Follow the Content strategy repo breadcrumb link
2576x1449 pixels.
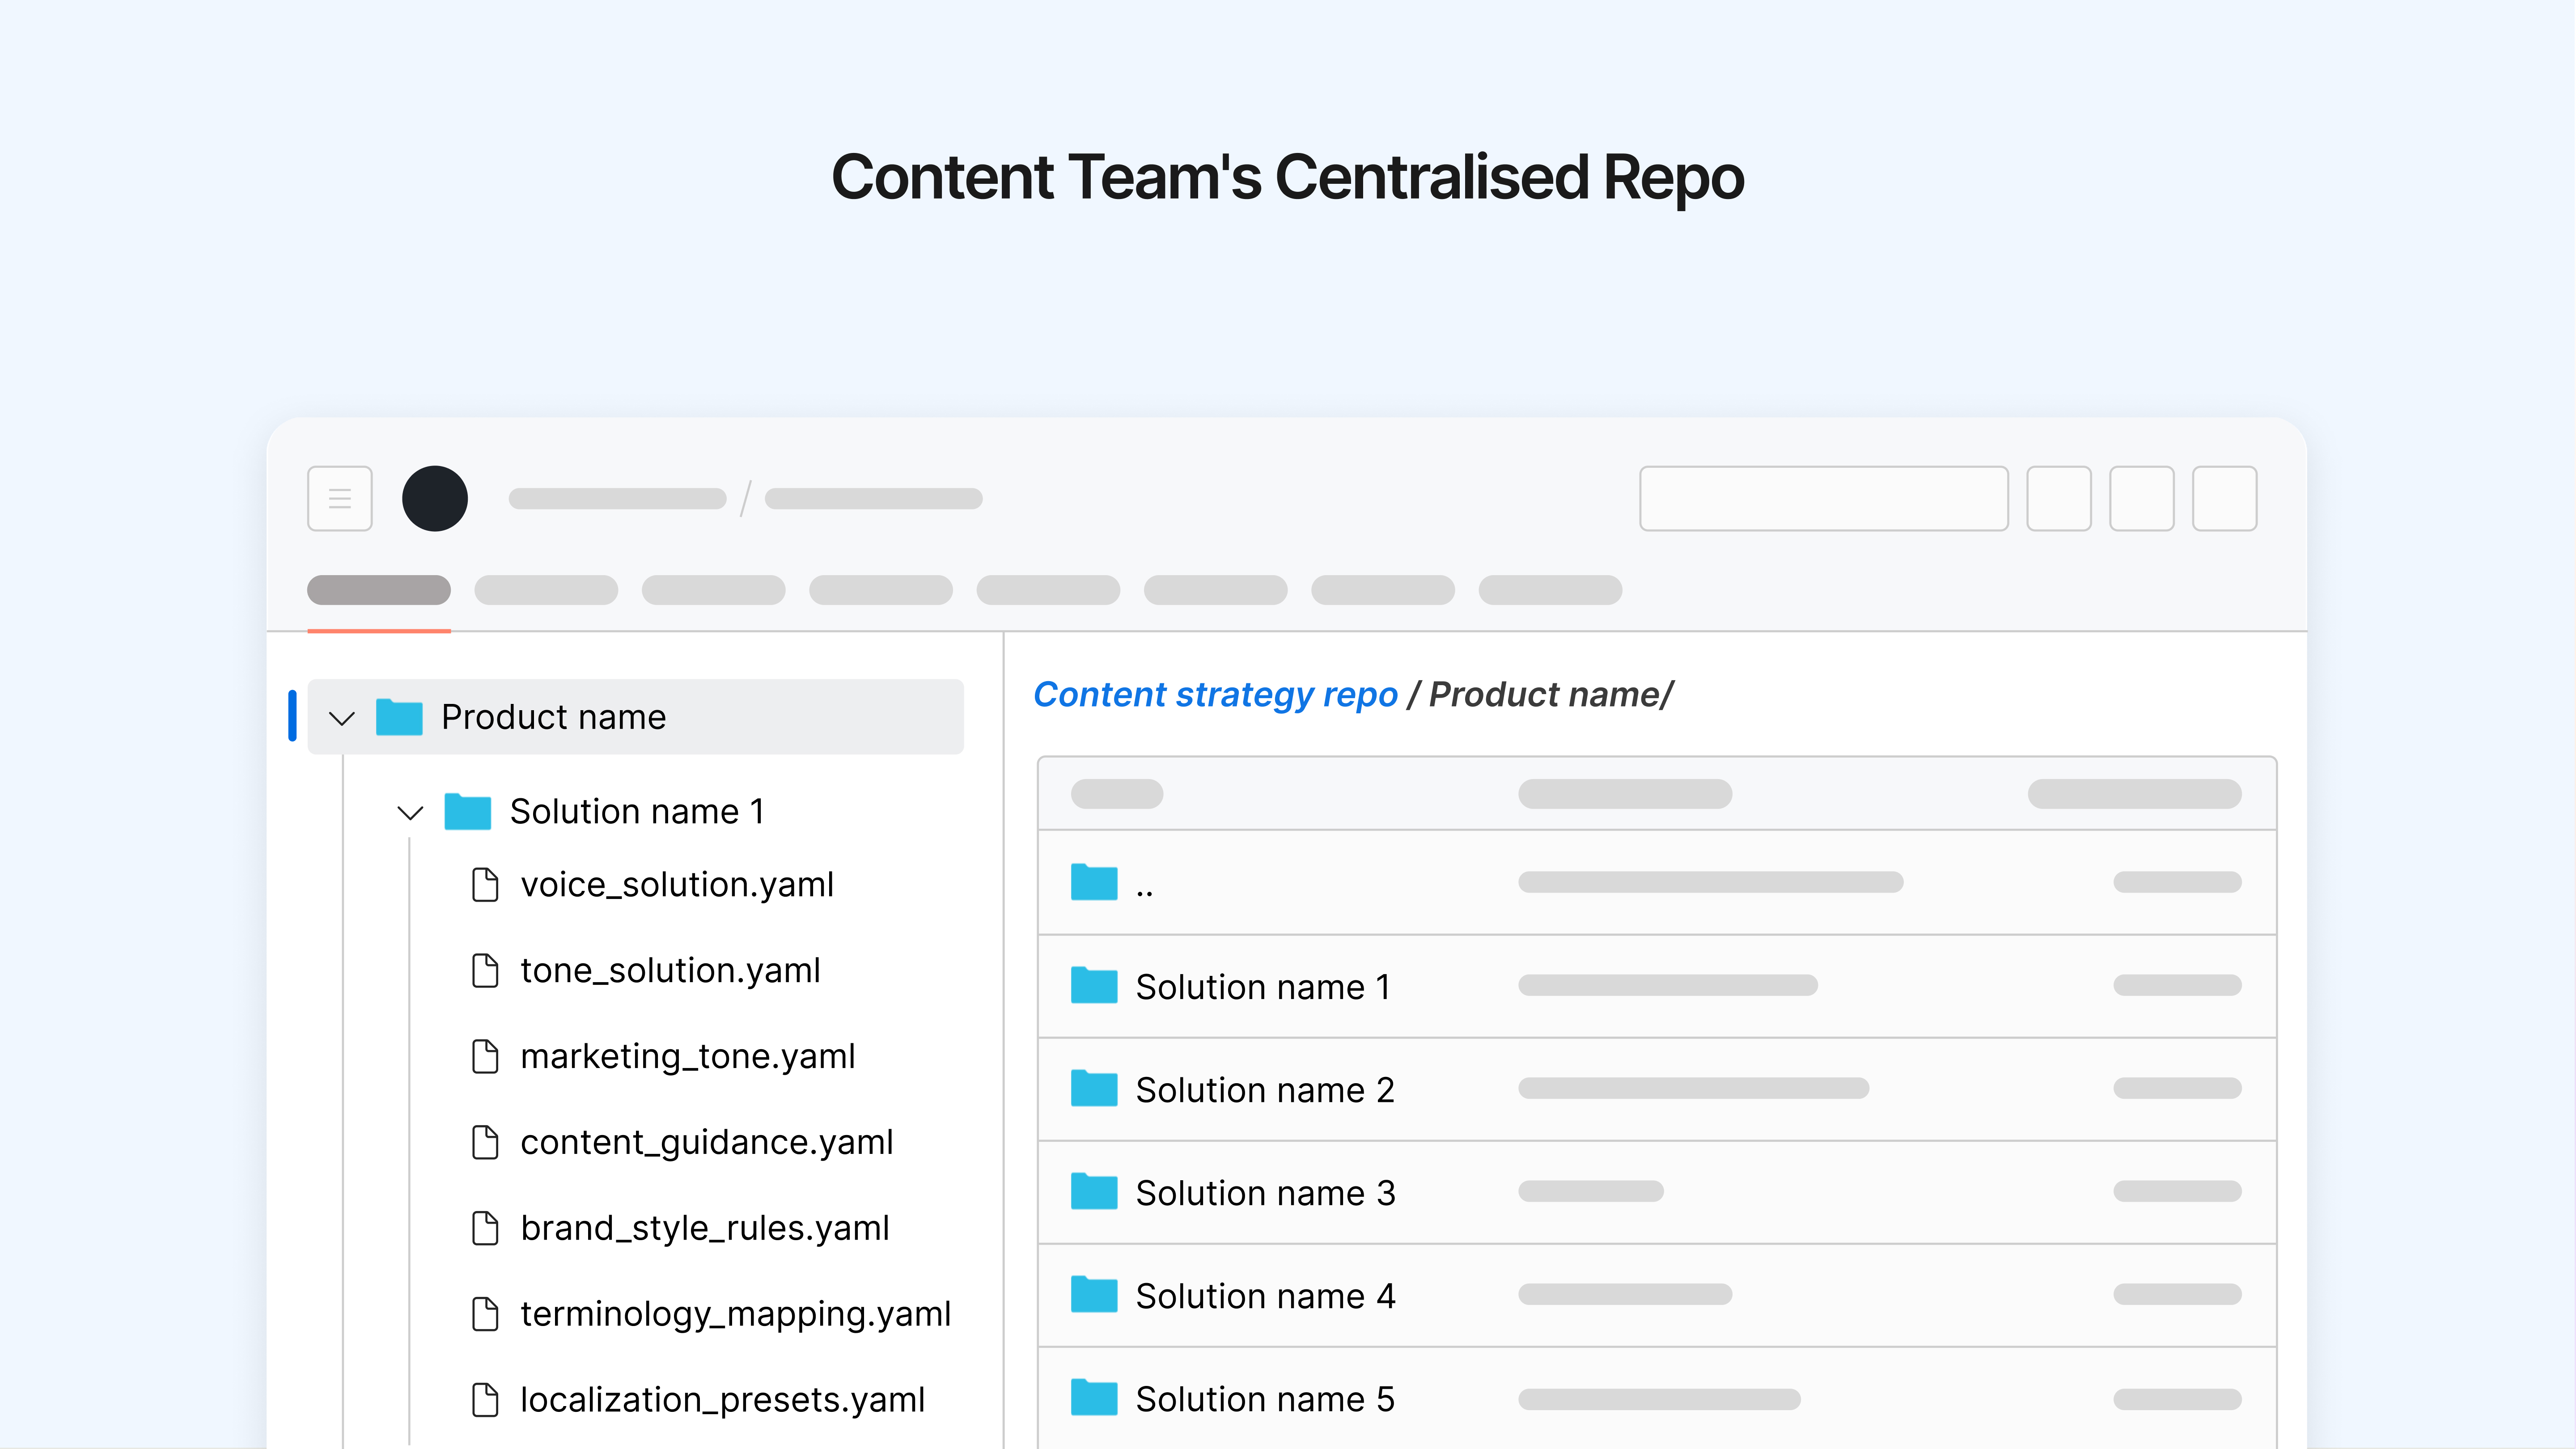[x=1215, y=694]
